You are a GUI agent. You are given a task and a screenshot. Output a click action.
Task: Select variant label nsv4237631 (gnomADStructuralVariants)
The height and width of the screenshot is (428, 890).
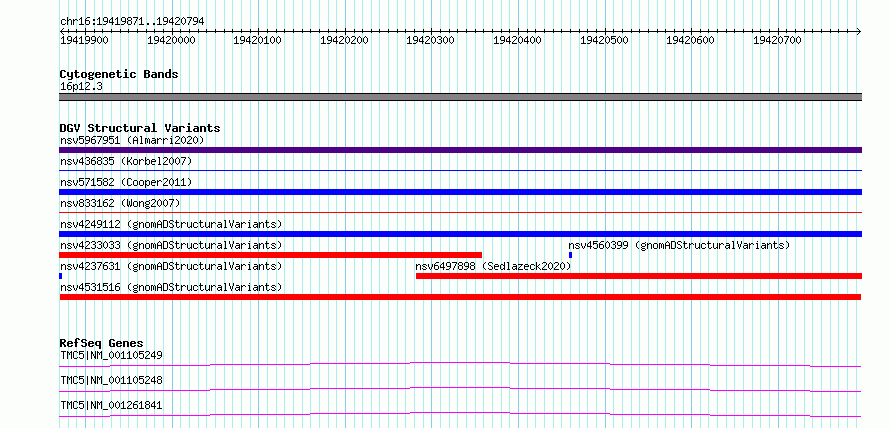[171, 266]
